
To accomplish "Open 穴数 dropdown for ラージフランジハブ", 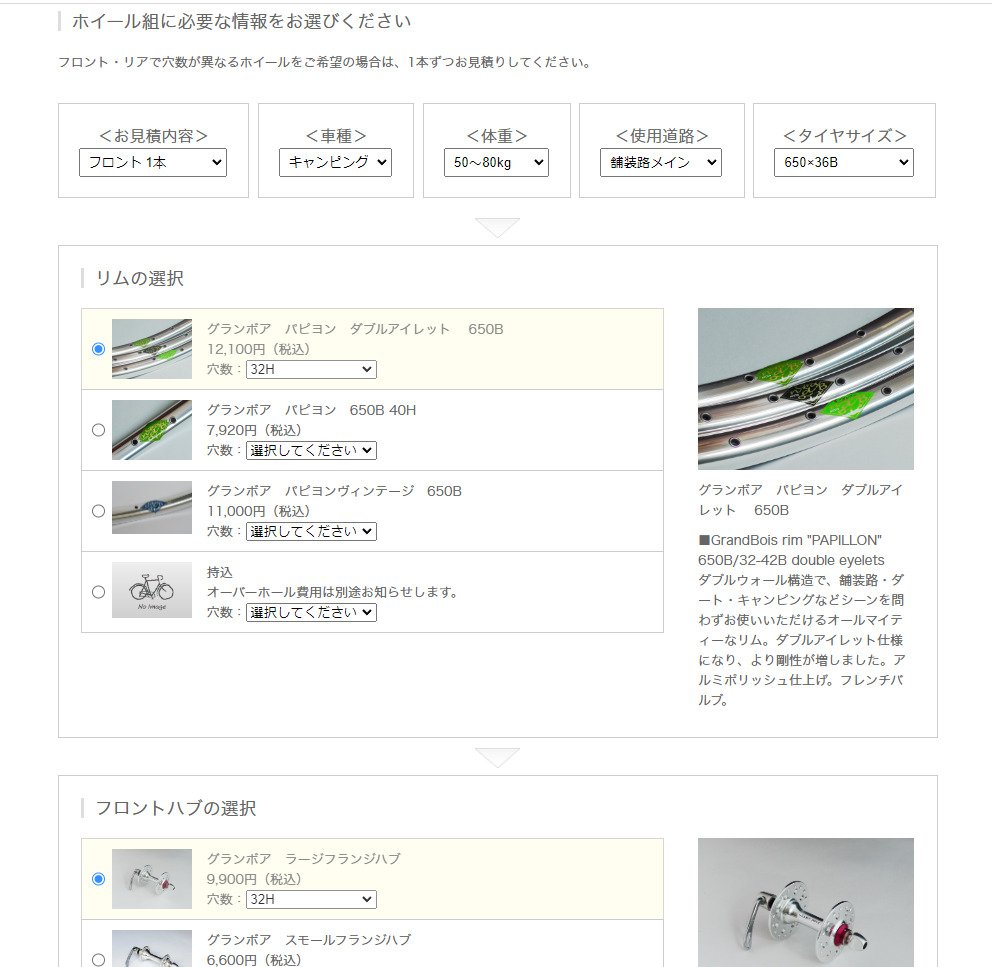I will tap(311, 899).
